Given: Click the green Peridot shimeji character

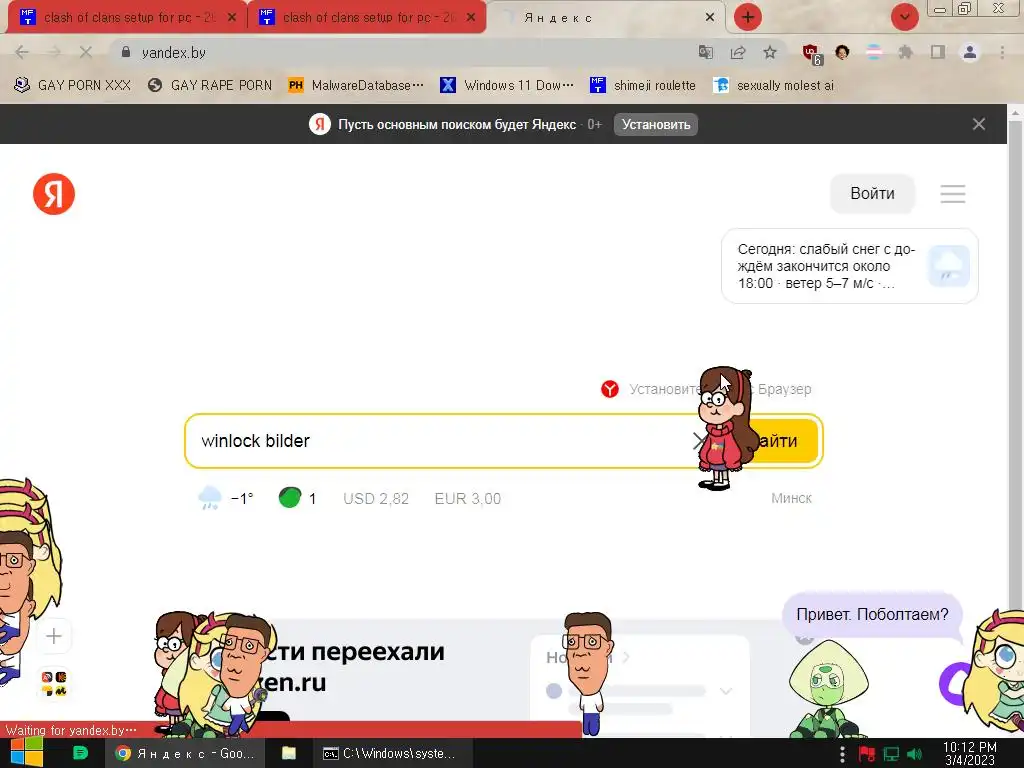Looking at the screenshot, I should pyautogui.click(x=828, y=689).
